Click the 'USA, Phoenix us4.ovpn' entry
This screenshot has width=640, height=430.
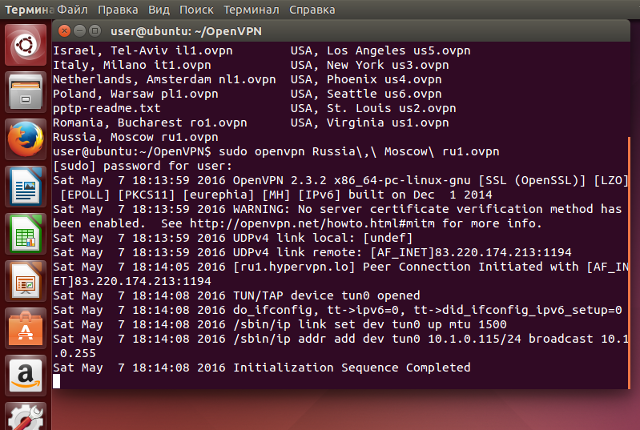[x=366, y=79]
